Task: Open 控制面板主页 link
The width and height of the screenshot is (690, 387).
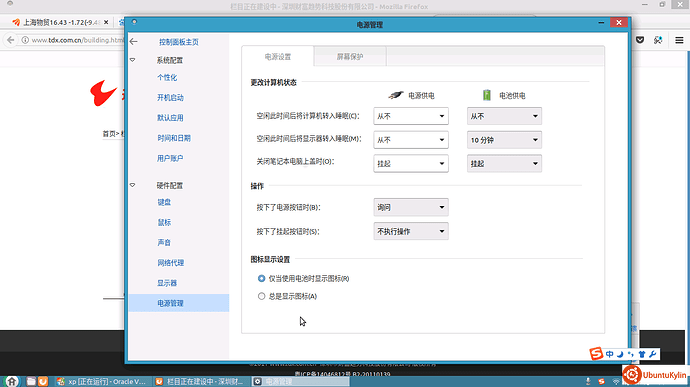Action: pyautogui.click(x=179, y=42)
